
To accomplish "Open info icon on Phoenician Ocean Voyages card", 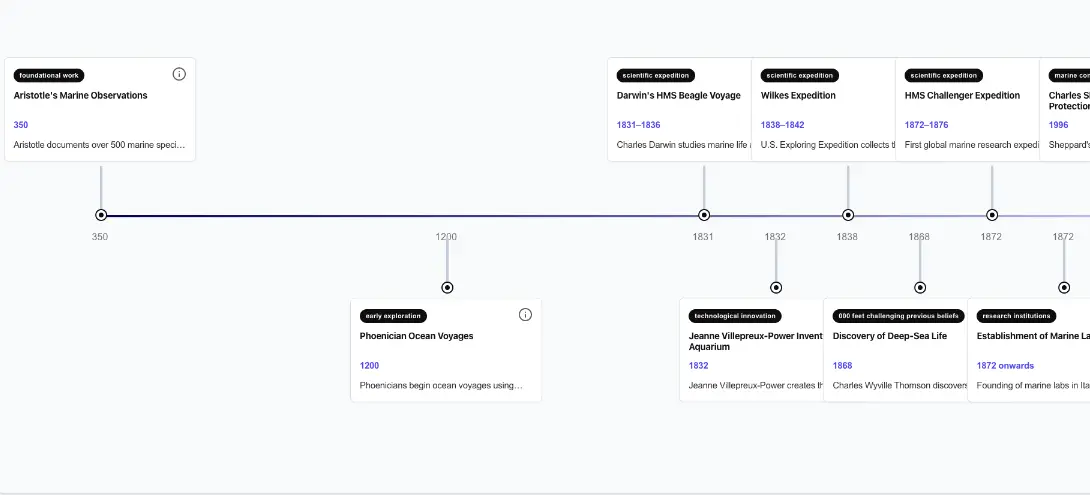I will [x=526, y=314].
